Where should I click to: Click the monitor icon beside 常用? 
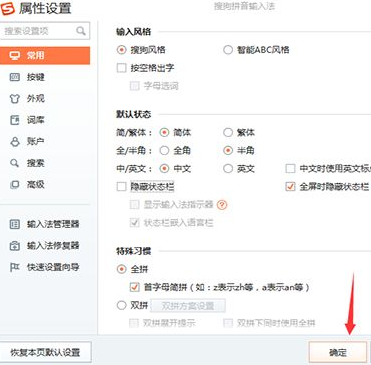pos(15,56)
